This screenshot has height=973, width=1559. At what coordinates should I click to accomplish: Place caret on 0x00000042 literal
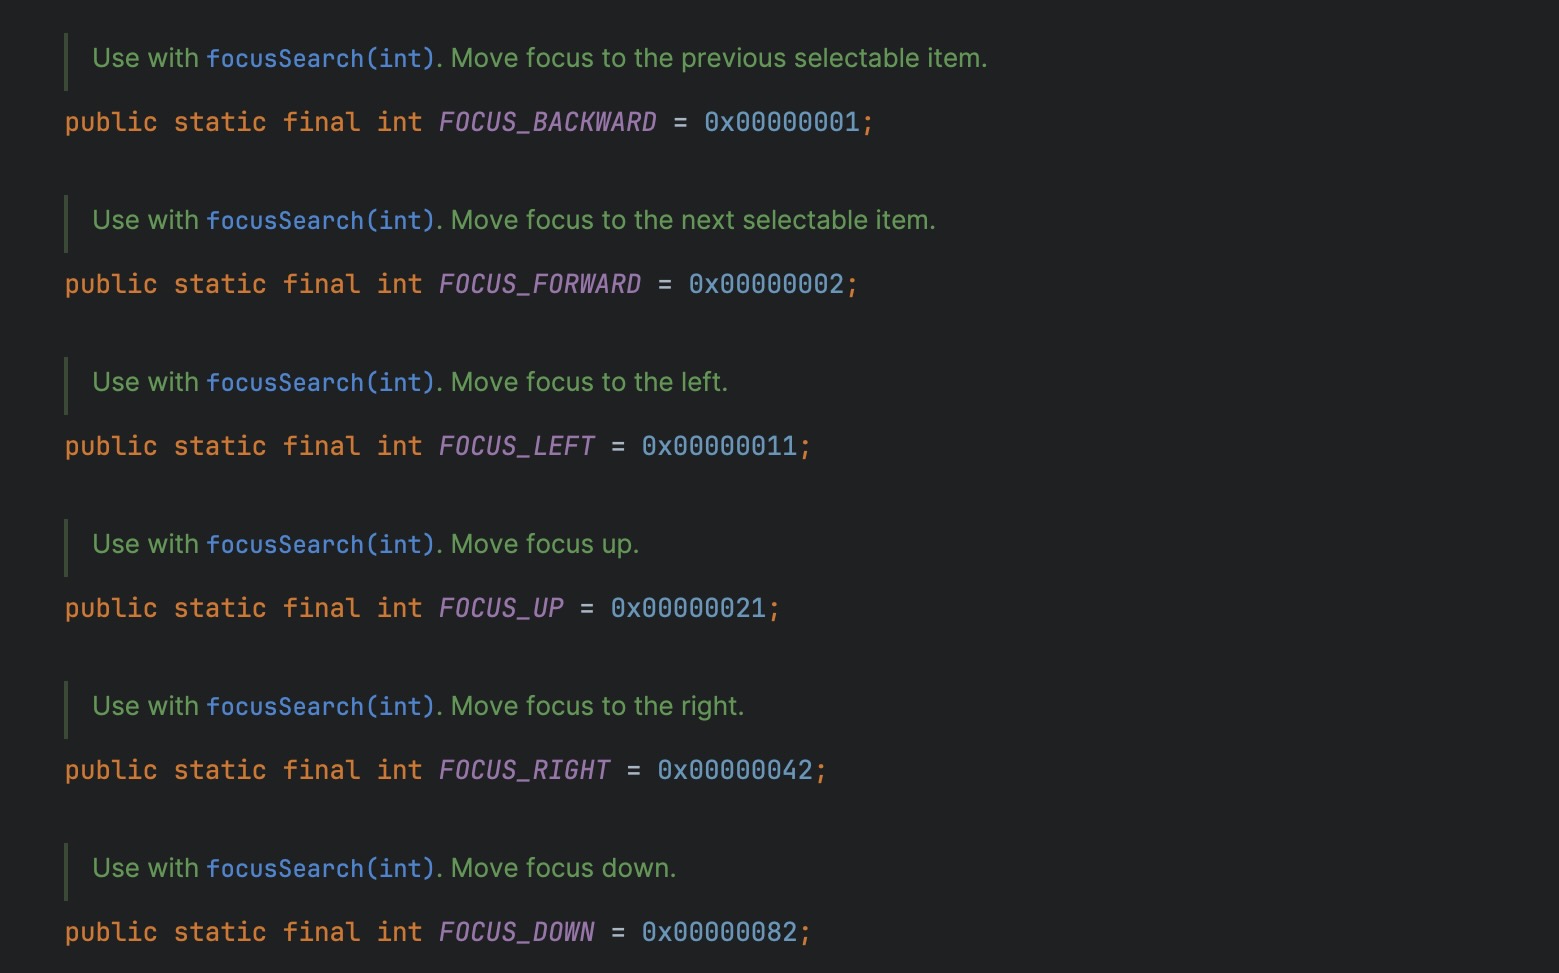[735, 770]
